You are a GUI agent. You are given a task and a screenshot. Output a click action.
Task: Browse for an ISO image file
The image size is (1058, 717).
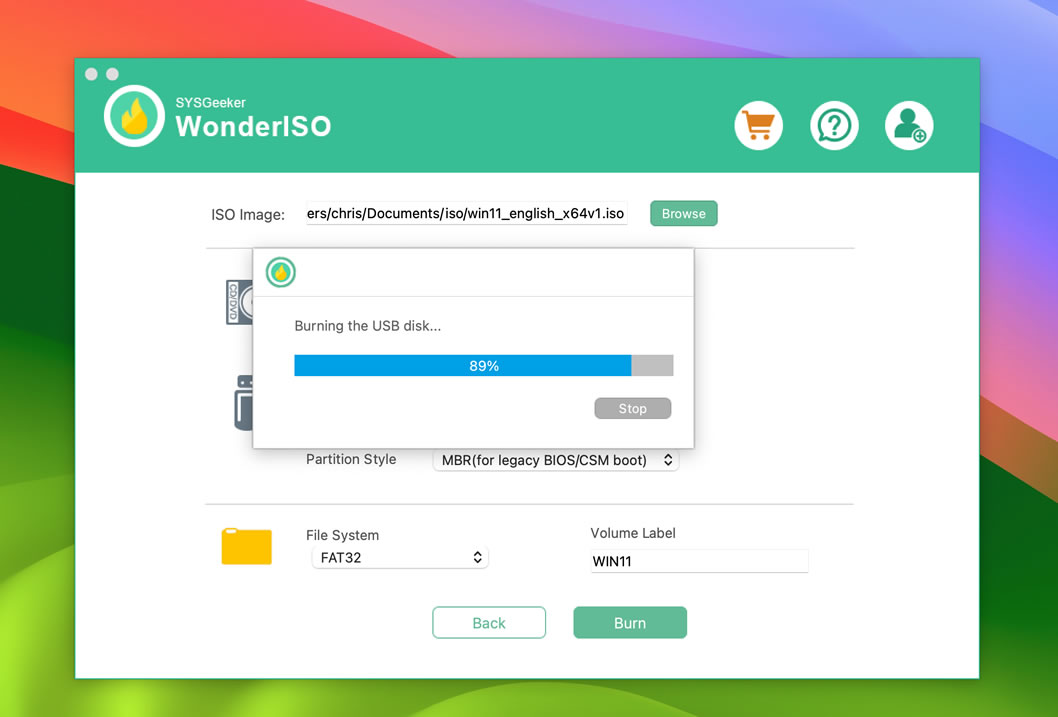point(684,213)
